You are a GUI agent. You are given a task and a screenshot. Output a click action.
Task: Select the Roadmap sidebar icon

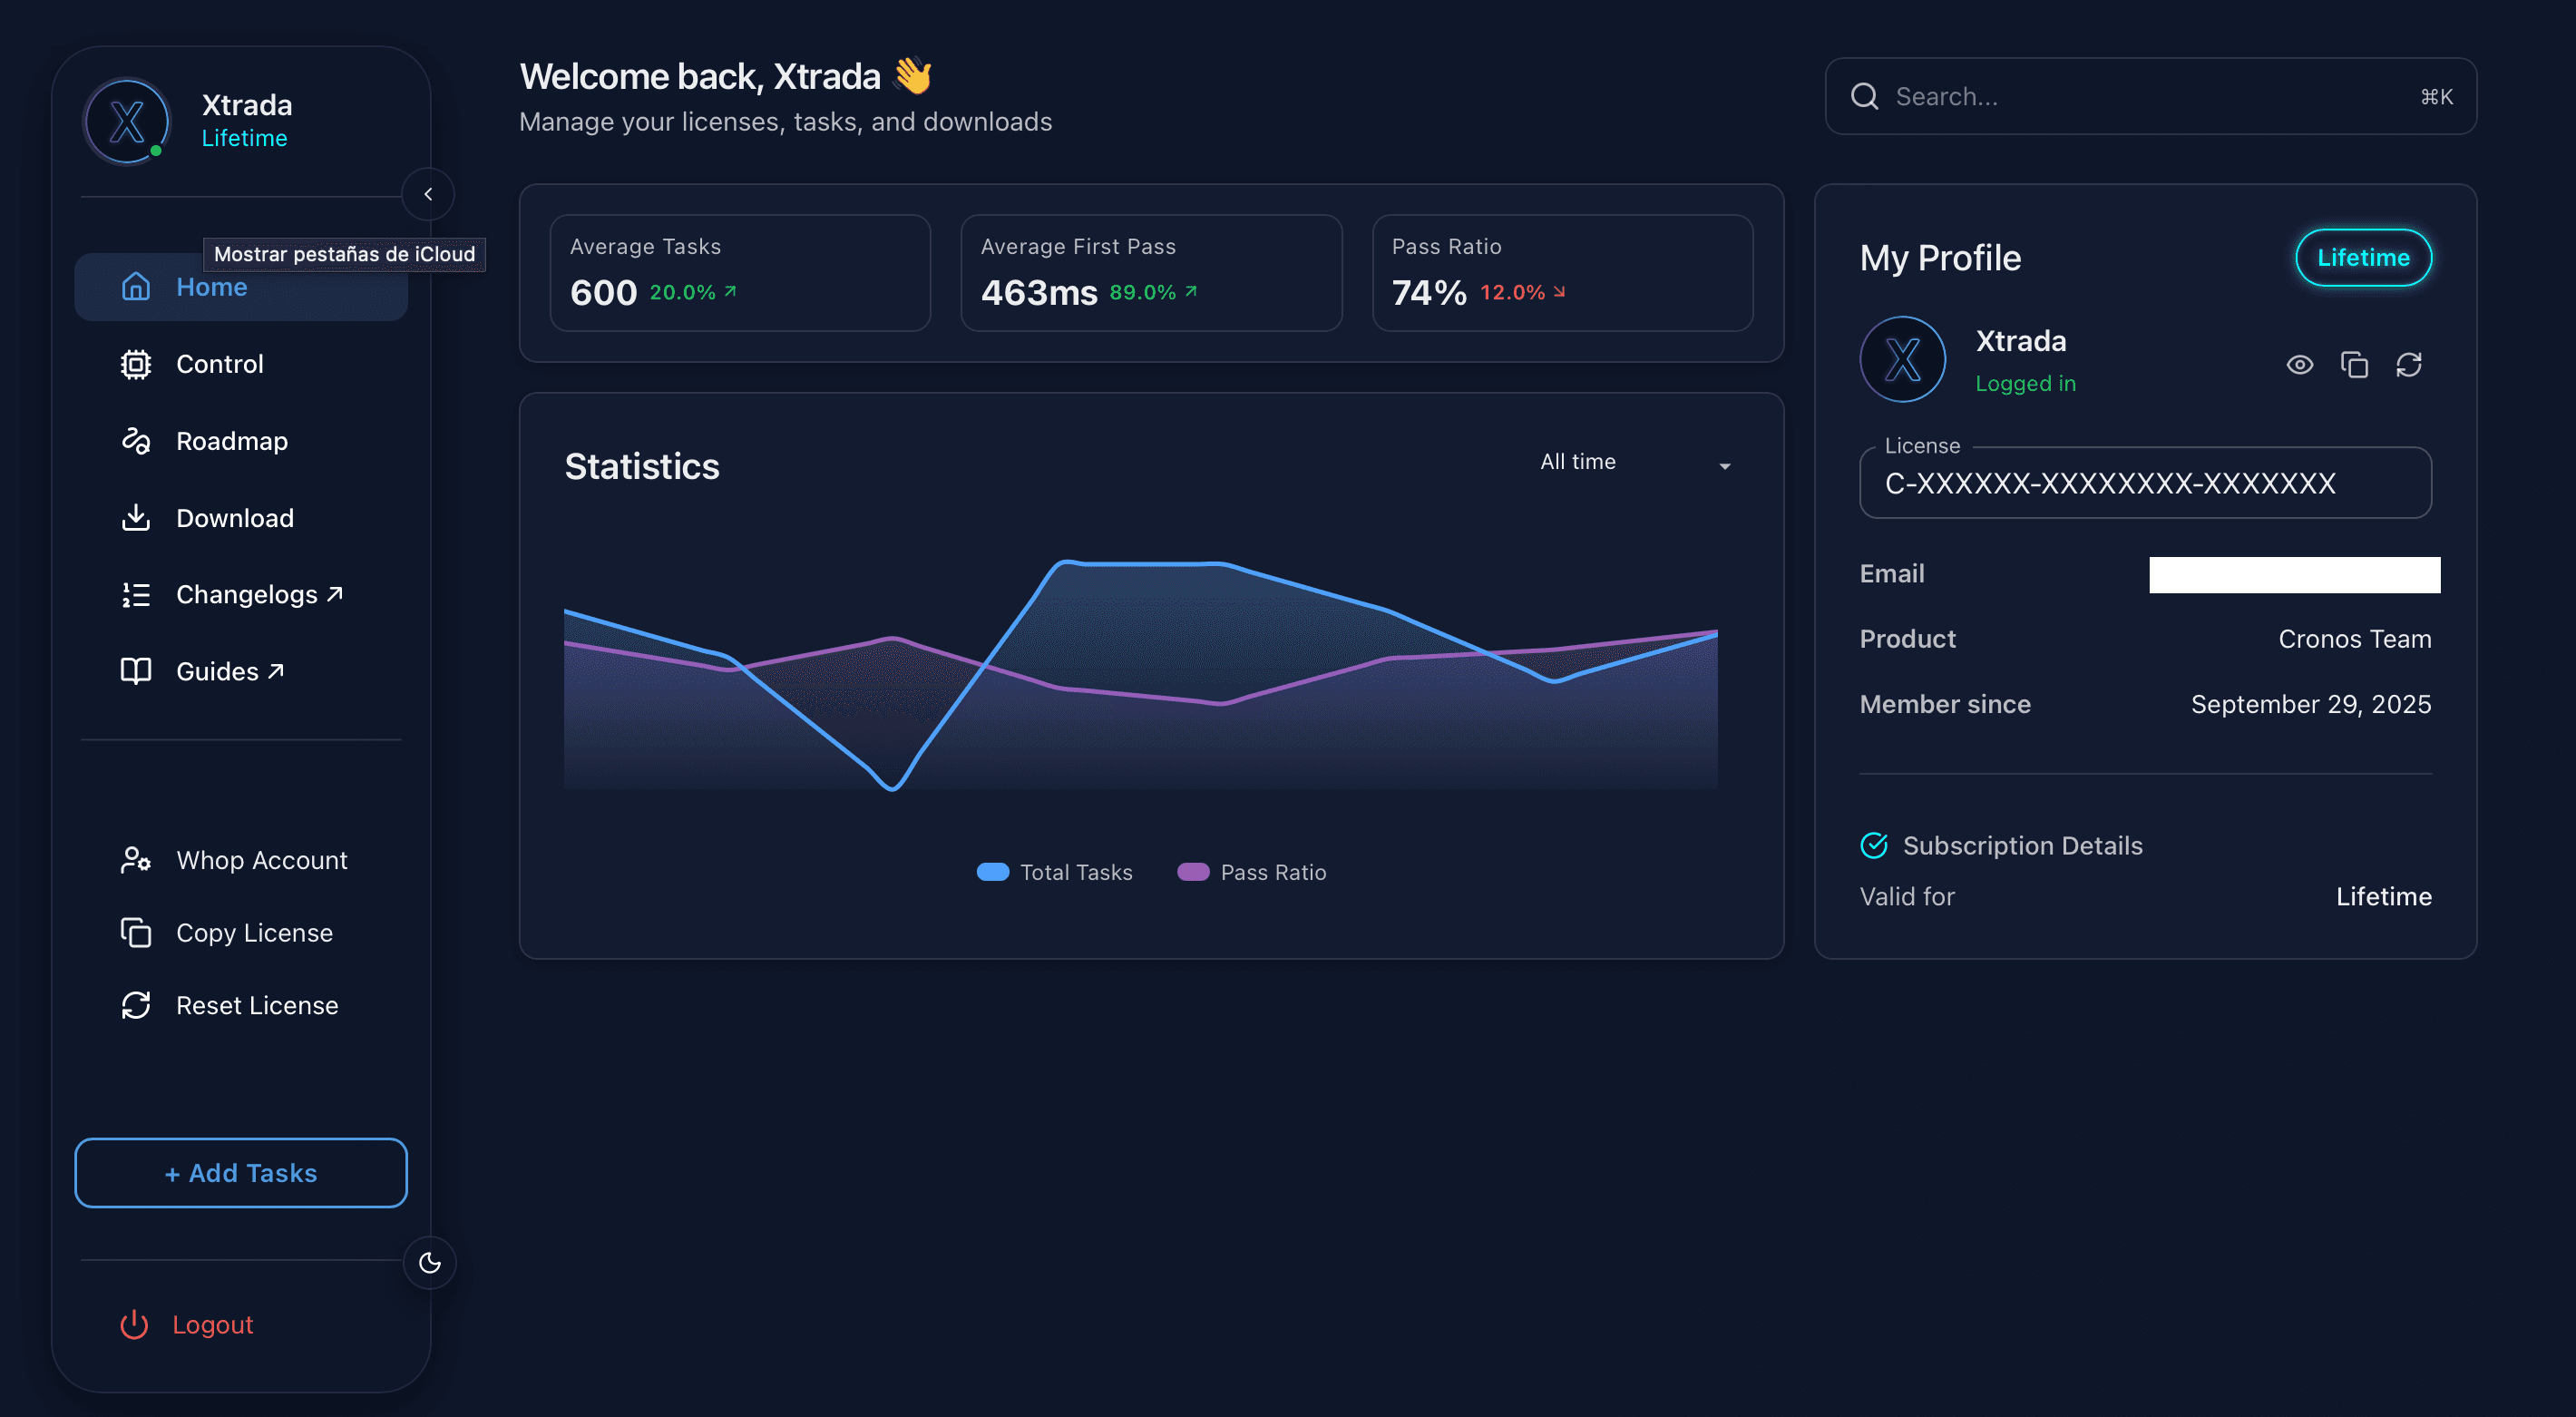coord(136,440)
